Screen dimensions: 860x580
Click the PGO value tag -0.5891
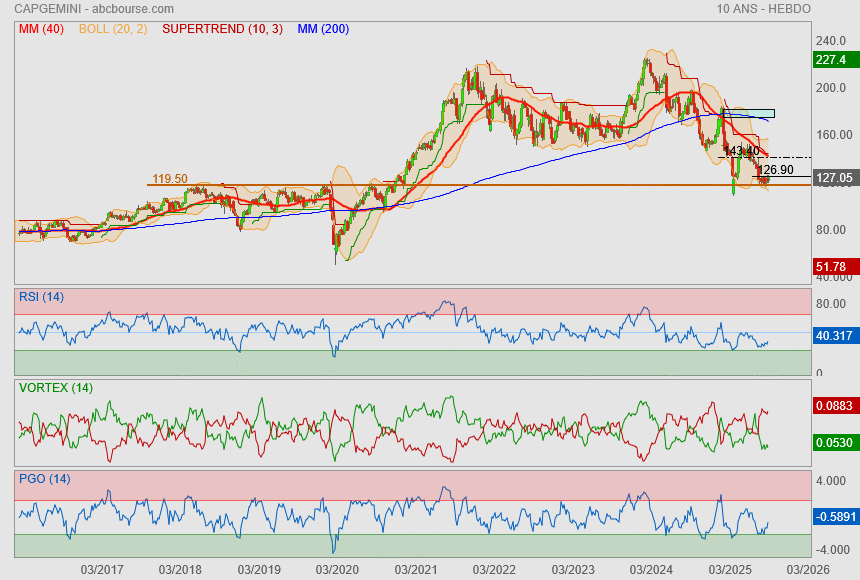coord(834,517)
